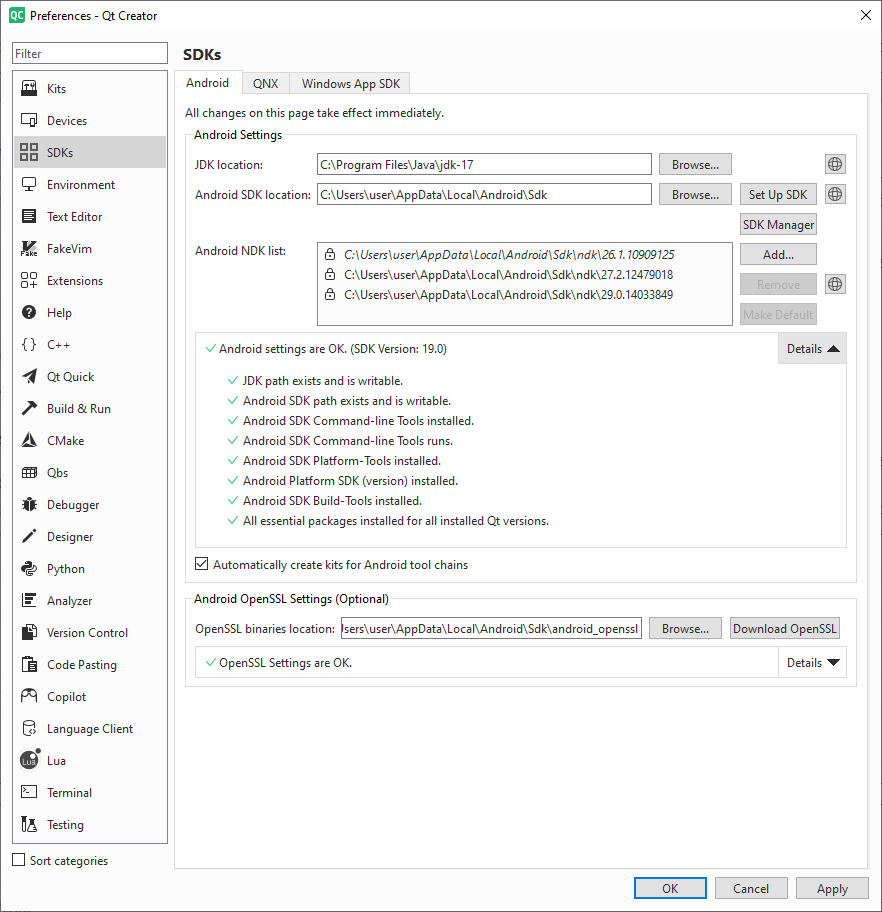Select the C++ braces icon
Screen dimensions: 882x912
pyautogui.click(x=29, y=344)
